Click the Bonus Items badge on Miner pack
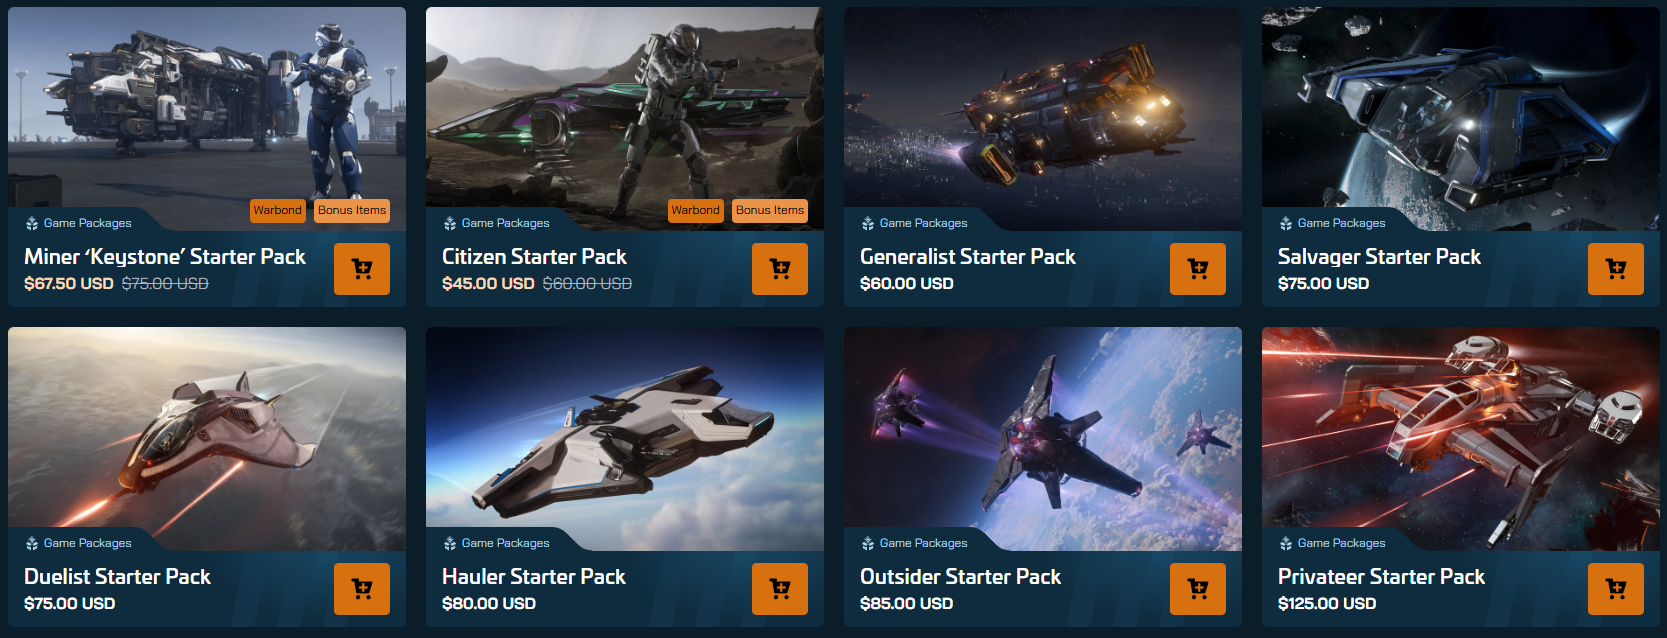Screen dimensions: 1667x638 click(x=352, y=210)
